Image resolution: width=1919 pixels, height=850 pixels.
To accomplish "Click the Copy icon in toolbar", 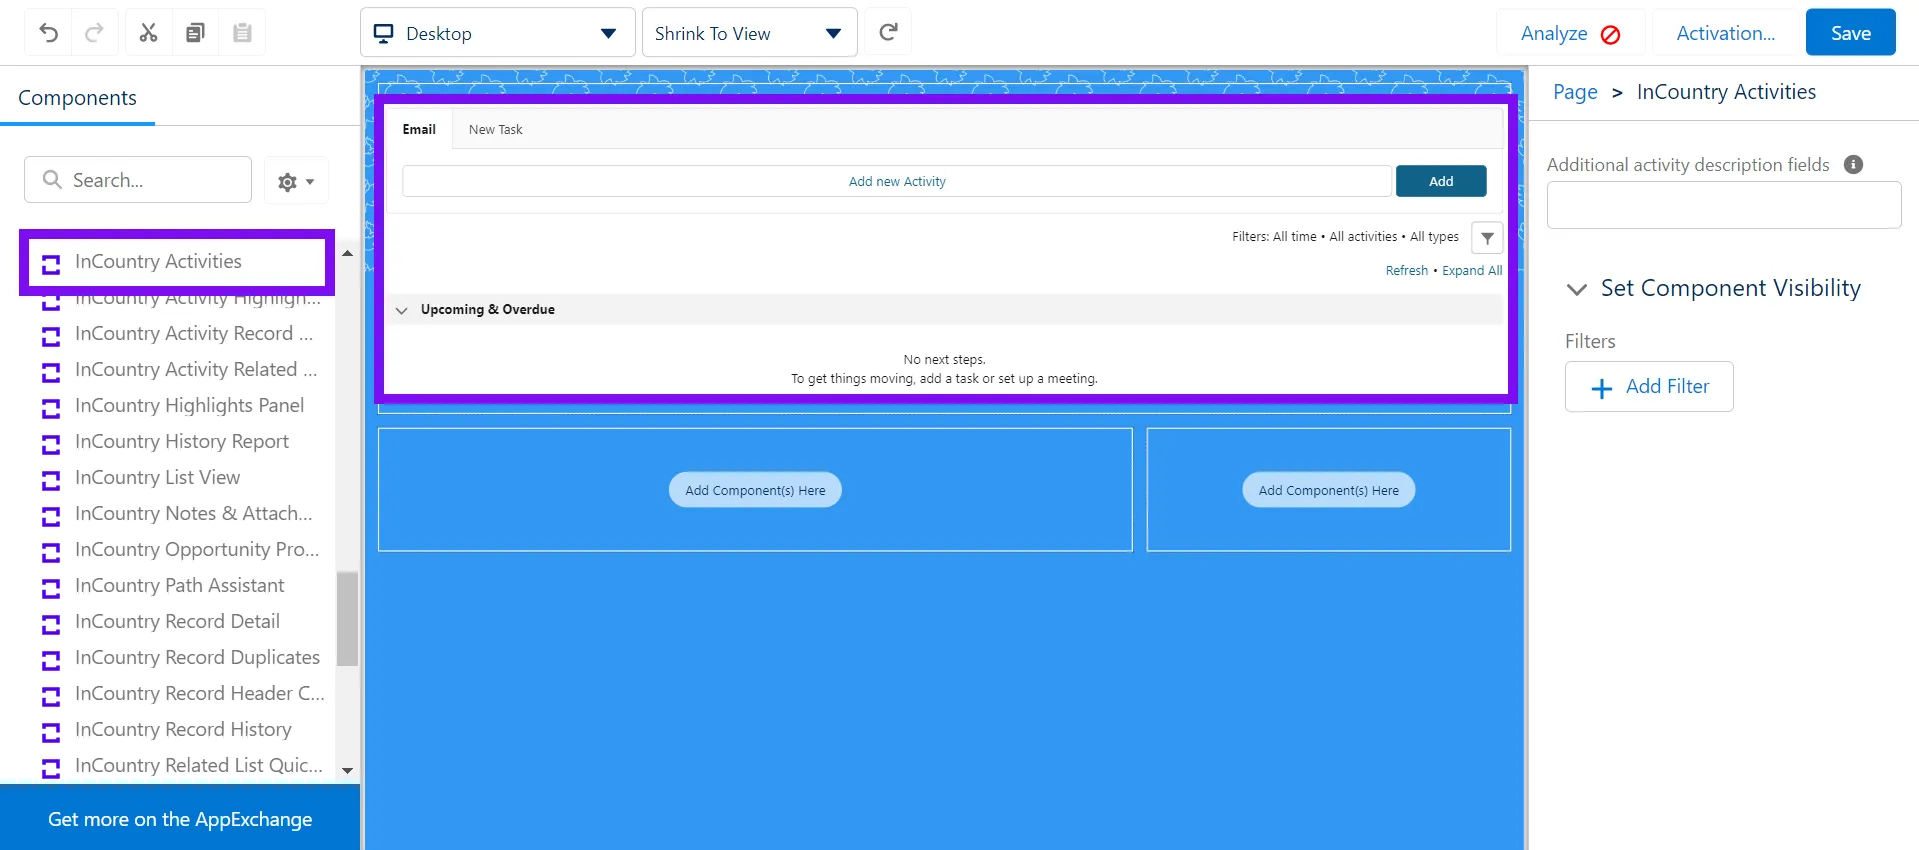I will point(195,33).
